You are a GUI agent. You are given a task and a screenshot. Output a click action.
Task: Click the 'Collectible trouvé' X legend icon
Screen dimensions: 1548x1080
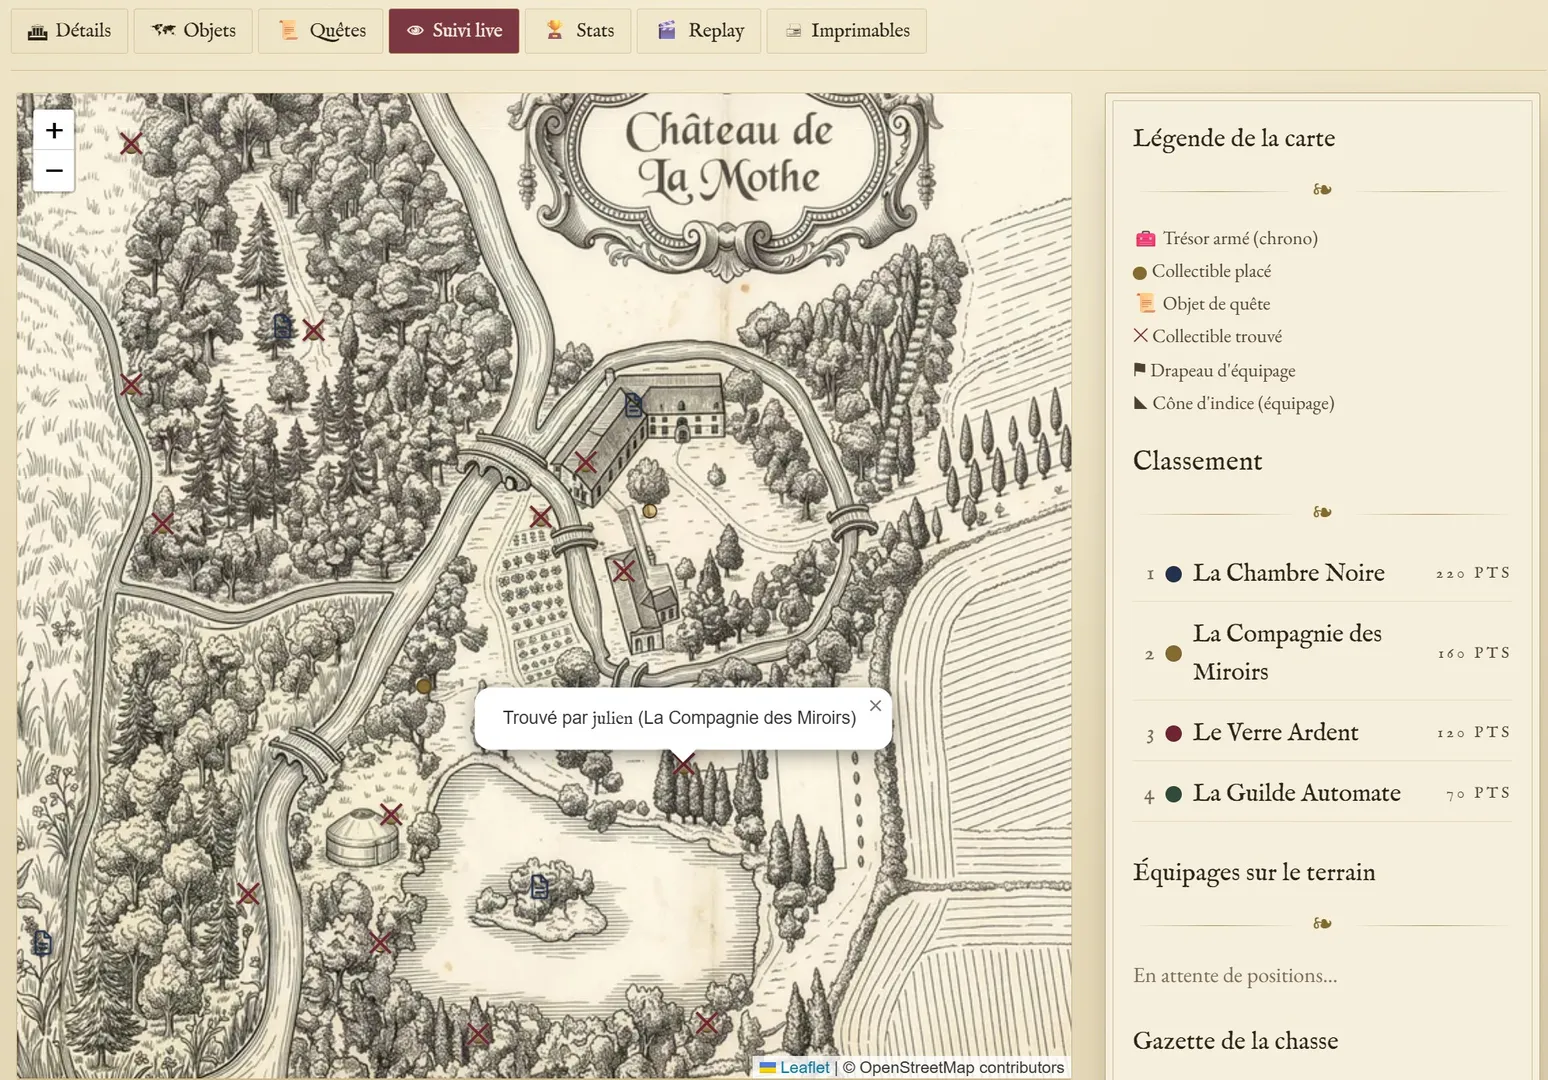tap(1140, 336)
